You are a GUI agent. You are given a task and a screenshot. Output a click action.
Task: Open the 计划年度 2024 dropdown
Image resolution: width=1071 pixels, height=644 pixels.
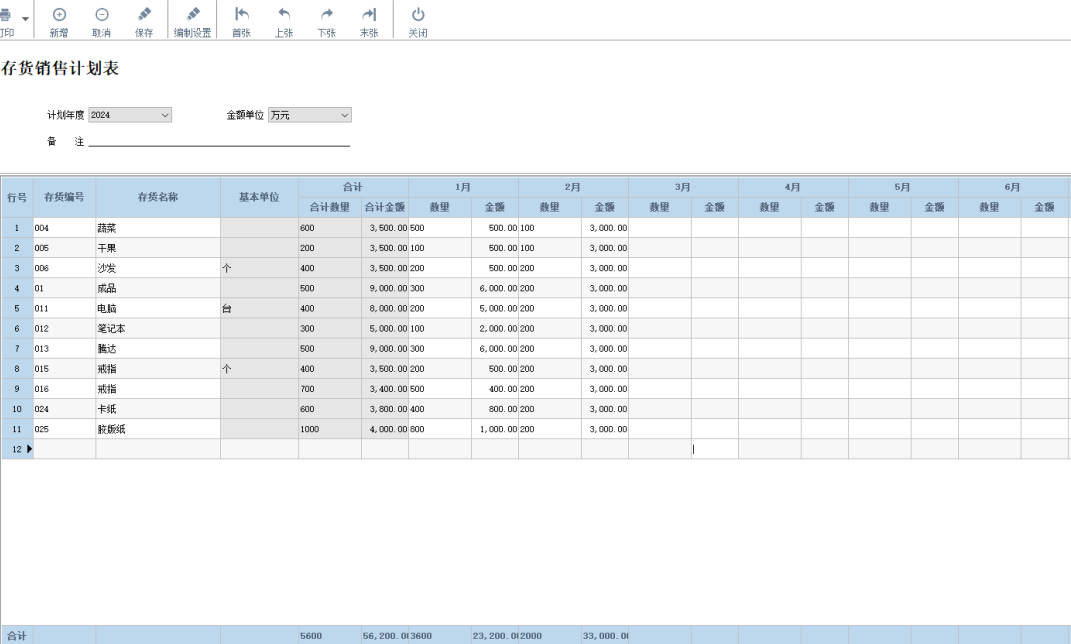coord(130,115)
